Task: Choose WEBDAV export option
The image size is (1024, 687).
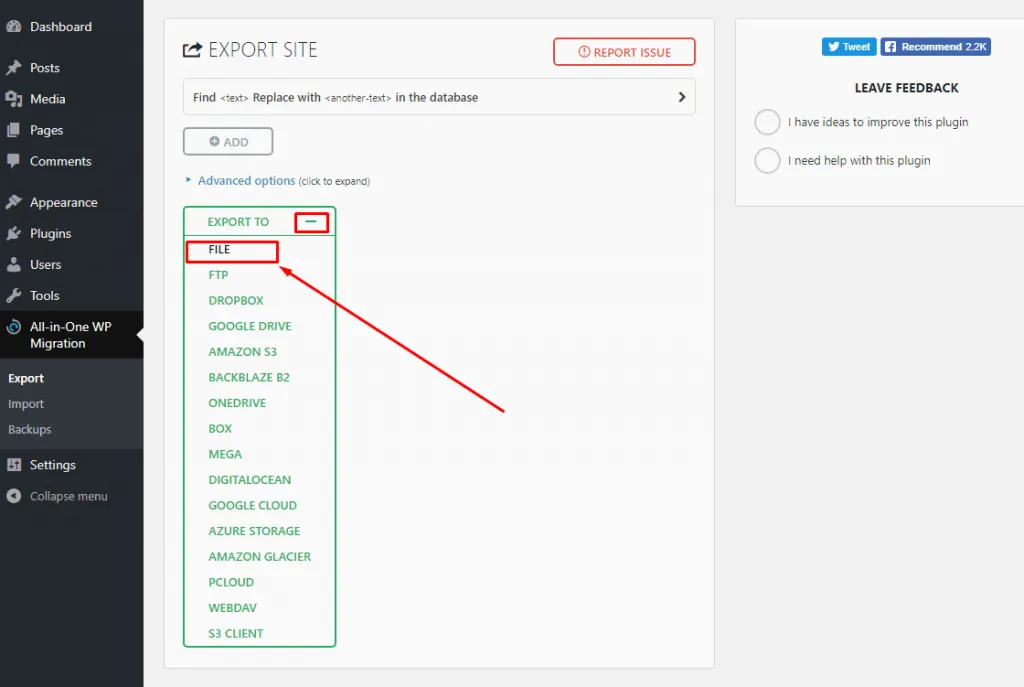Action: point(232,607)
